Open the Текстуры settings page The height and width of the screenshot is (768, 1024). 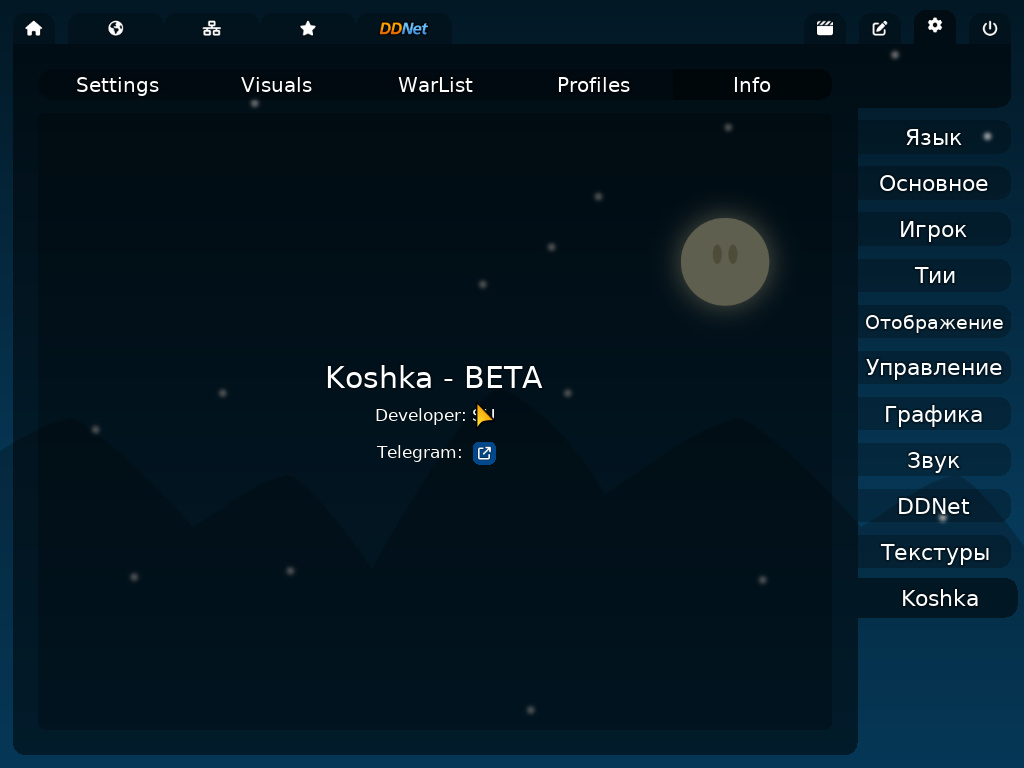click(x=935, y=552)
